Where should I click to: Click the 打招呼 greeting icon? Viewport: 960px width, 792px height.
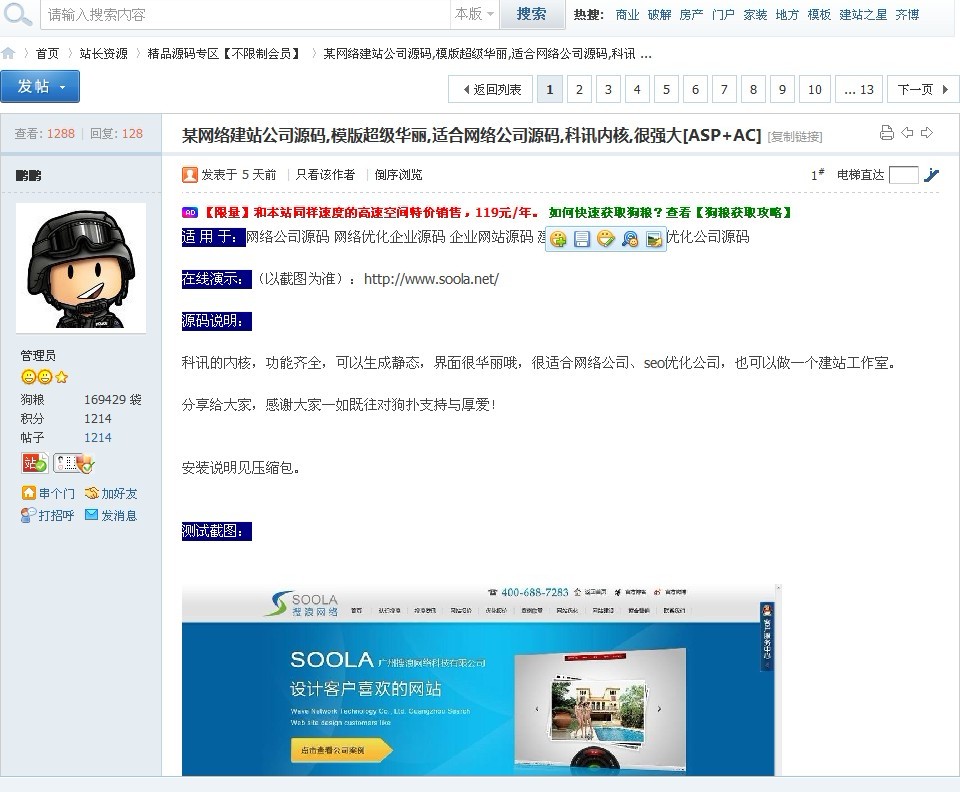coord(30,515)
